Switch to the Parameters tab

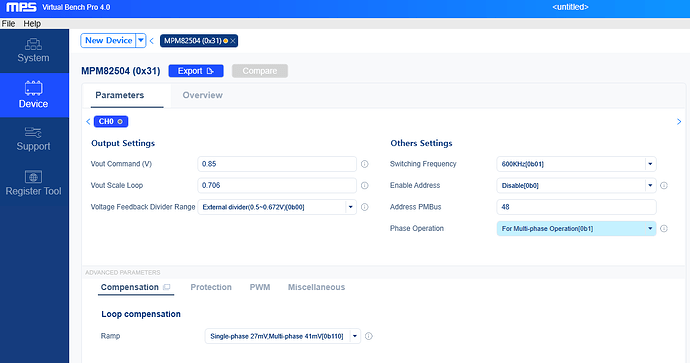120,95
